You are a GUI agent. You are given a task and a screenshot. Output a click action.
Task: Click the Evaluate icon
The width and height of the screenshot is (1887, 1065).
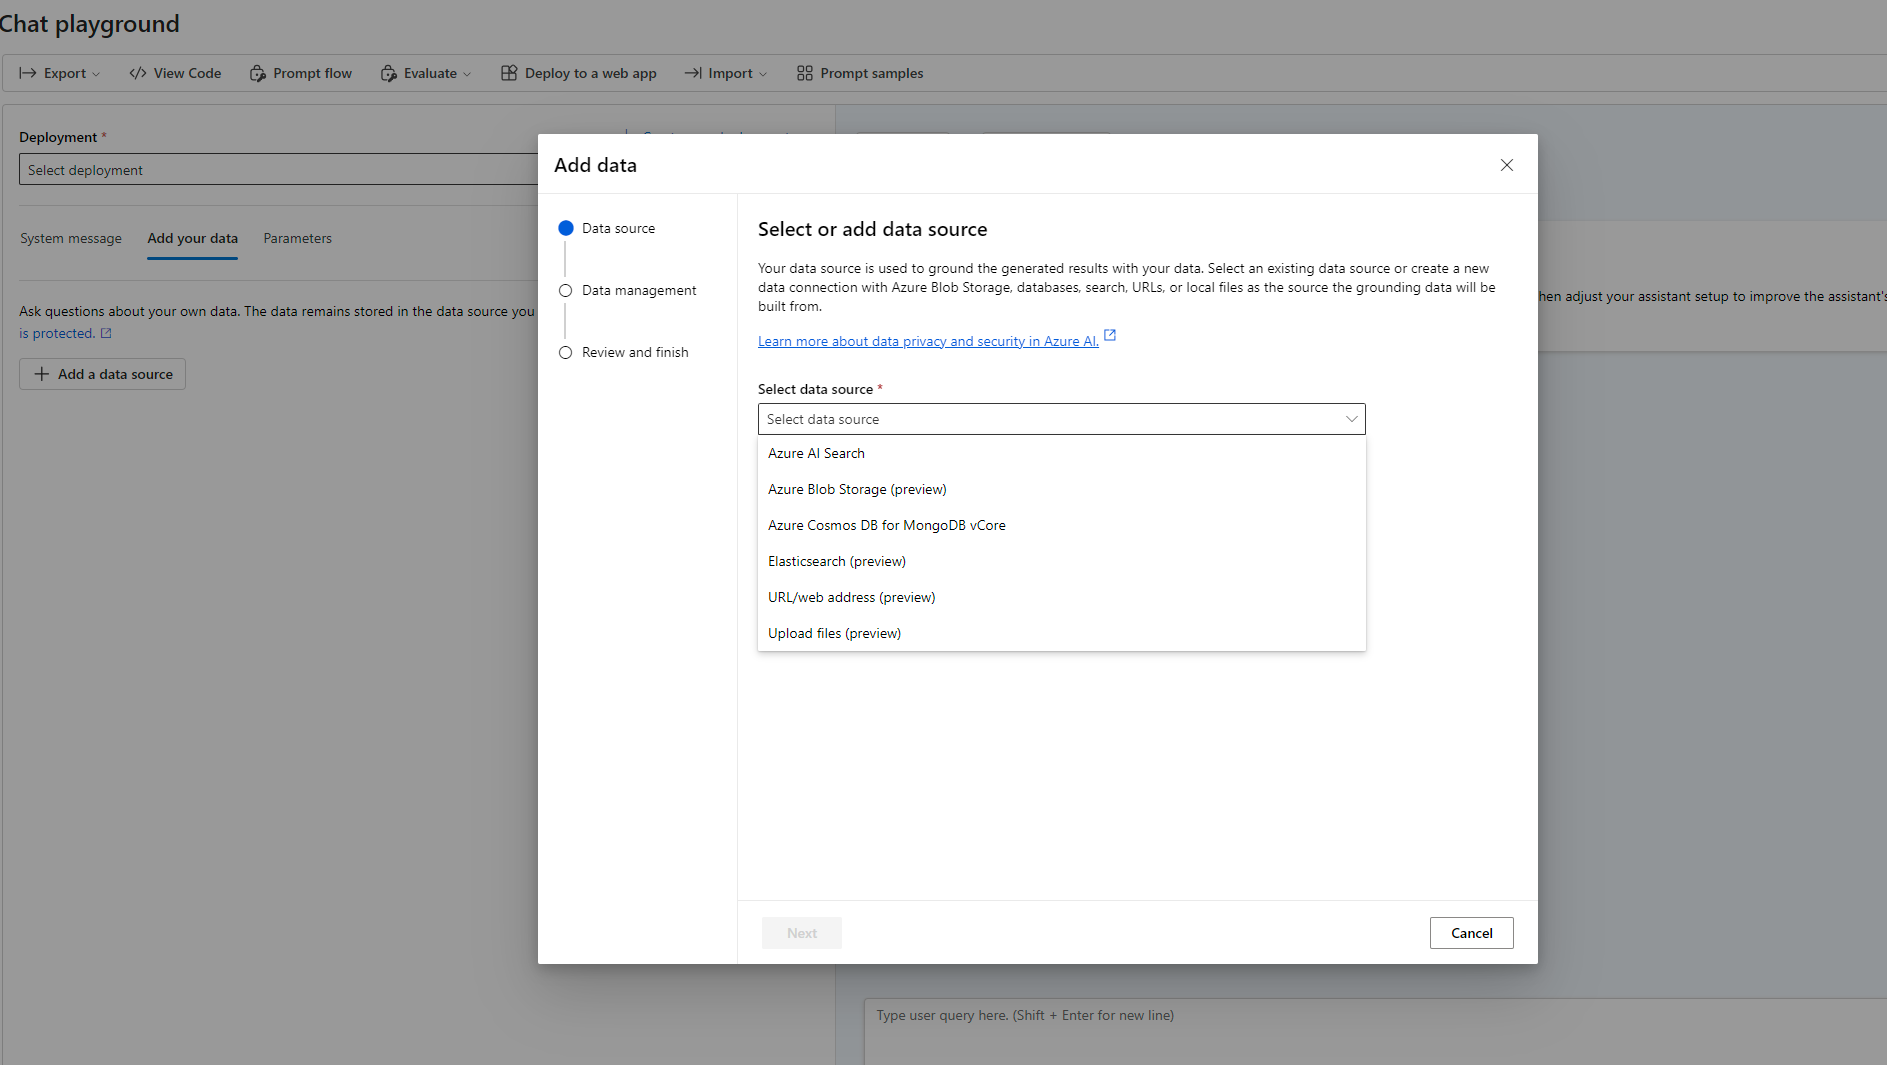coord(388,73)
